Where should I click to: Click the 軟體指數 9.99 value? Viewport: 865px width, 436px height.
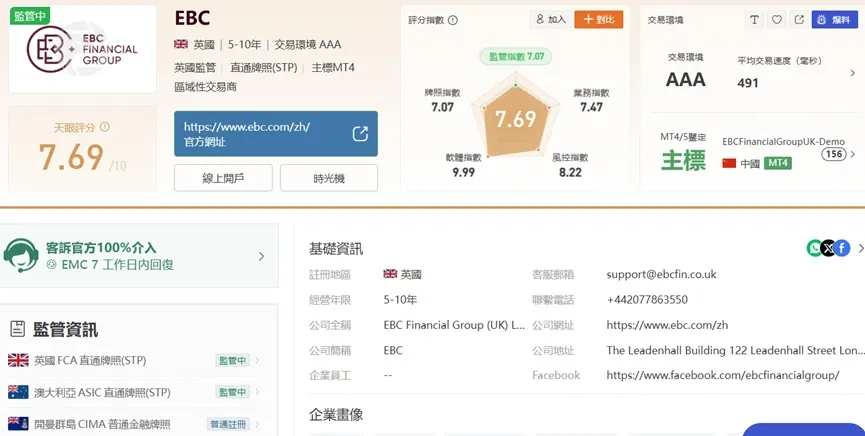(x=463, y=172)
